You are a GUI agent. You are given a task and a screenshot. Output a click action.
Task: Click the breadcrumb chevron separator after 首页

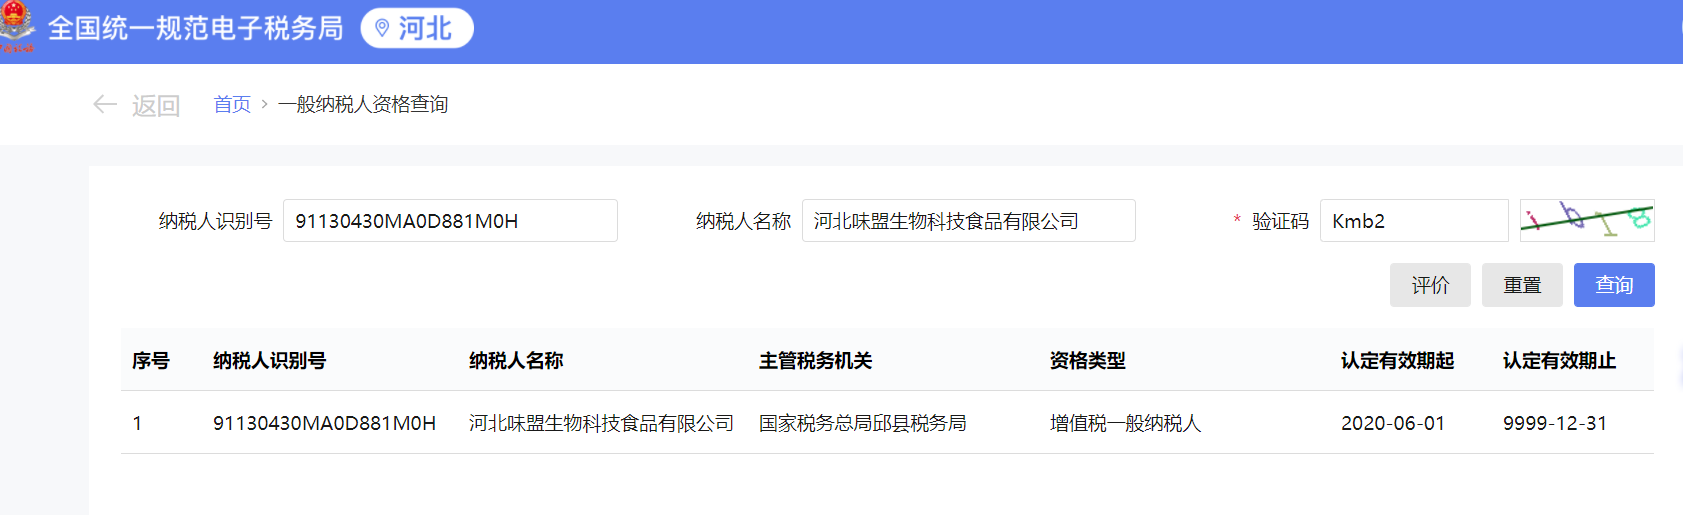[x=264, y=104]
